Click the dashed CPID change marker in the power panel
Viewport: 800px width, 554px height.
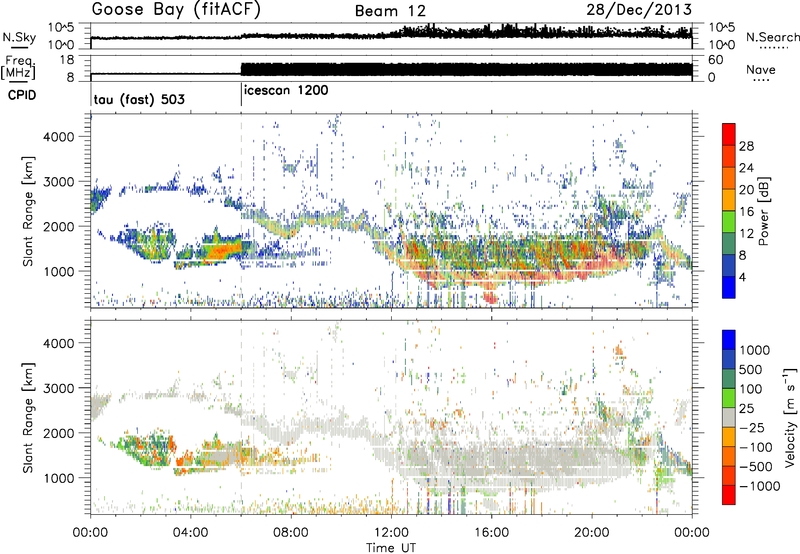pos(241,210)
